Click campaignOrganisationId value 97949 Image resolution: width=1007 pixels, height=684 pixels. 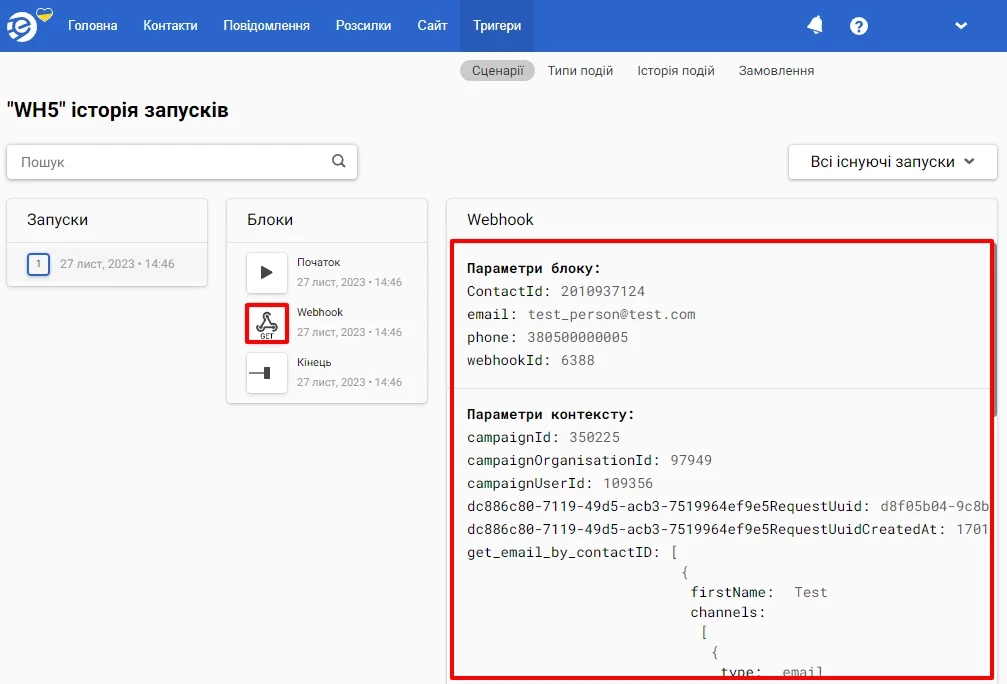point(691,460)
